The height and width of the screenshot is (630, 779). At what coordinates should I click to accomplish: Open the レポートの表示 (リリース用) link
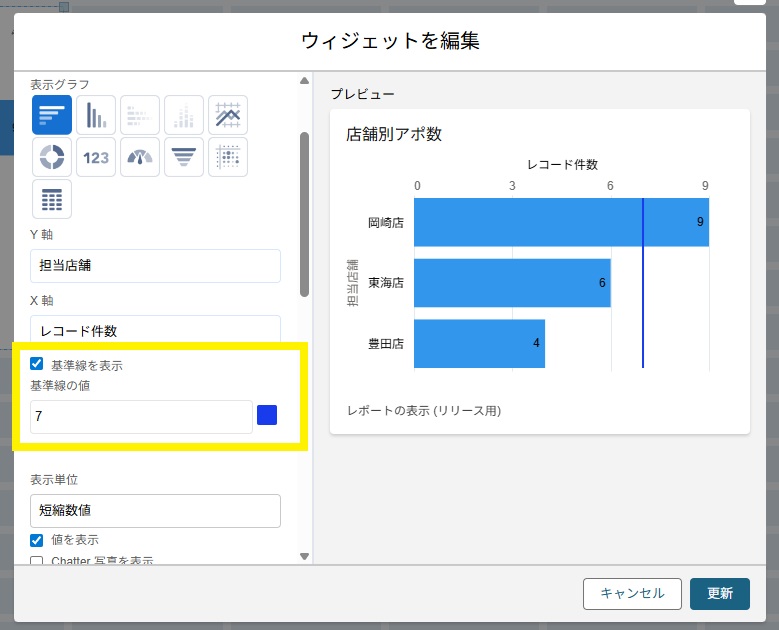coord(424,411)
